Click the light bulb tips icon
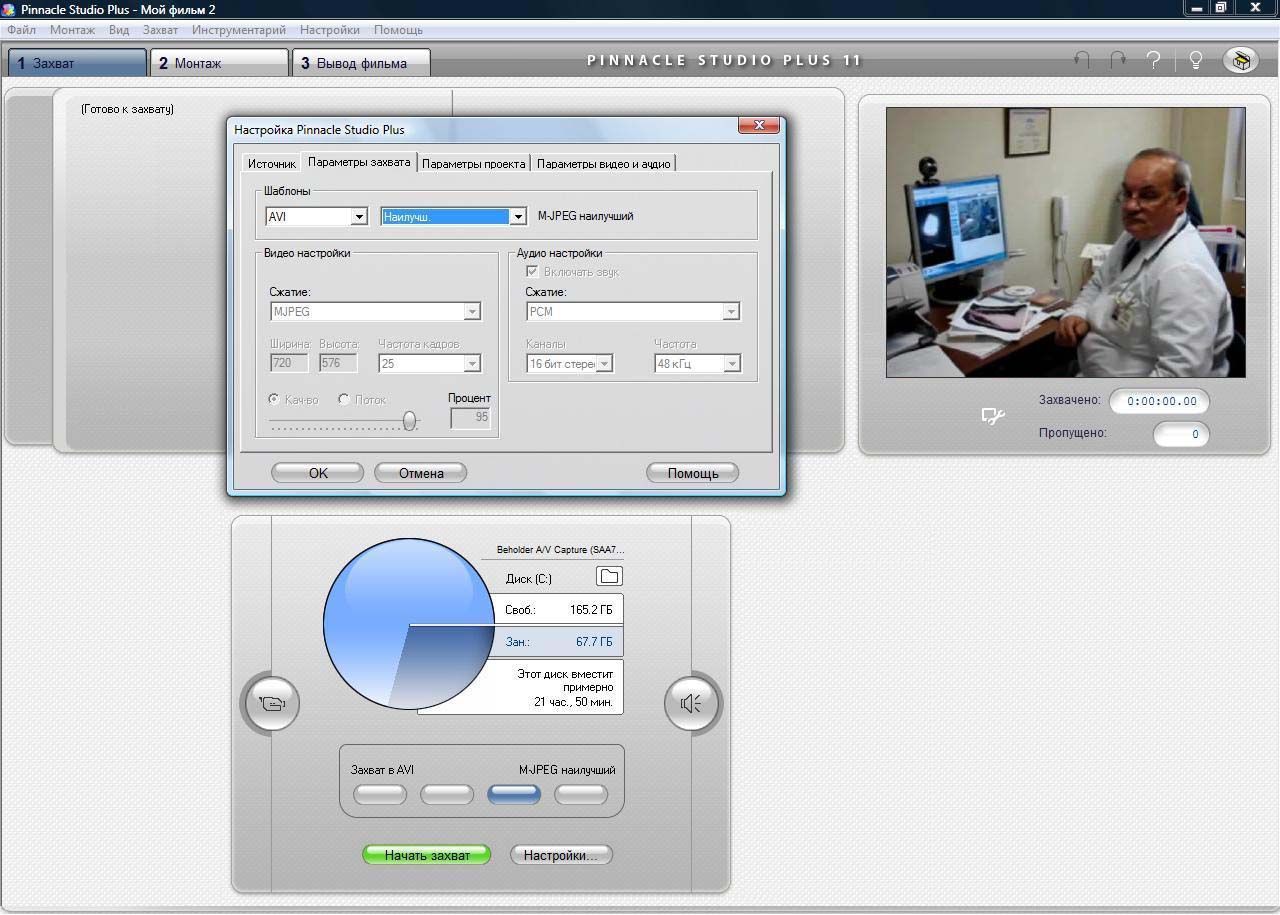 coord(1195,60)
